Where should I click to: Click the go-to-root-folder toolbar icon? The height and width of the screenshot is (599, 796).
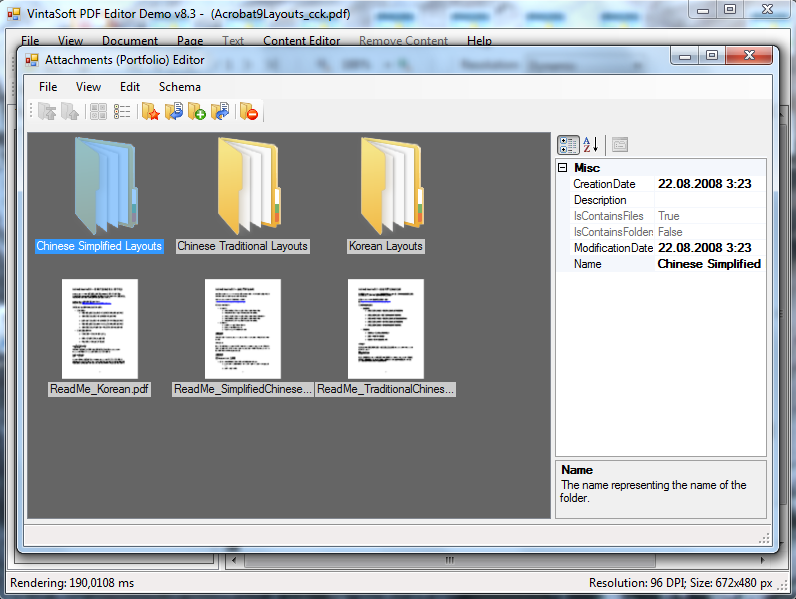click(47, 111)
